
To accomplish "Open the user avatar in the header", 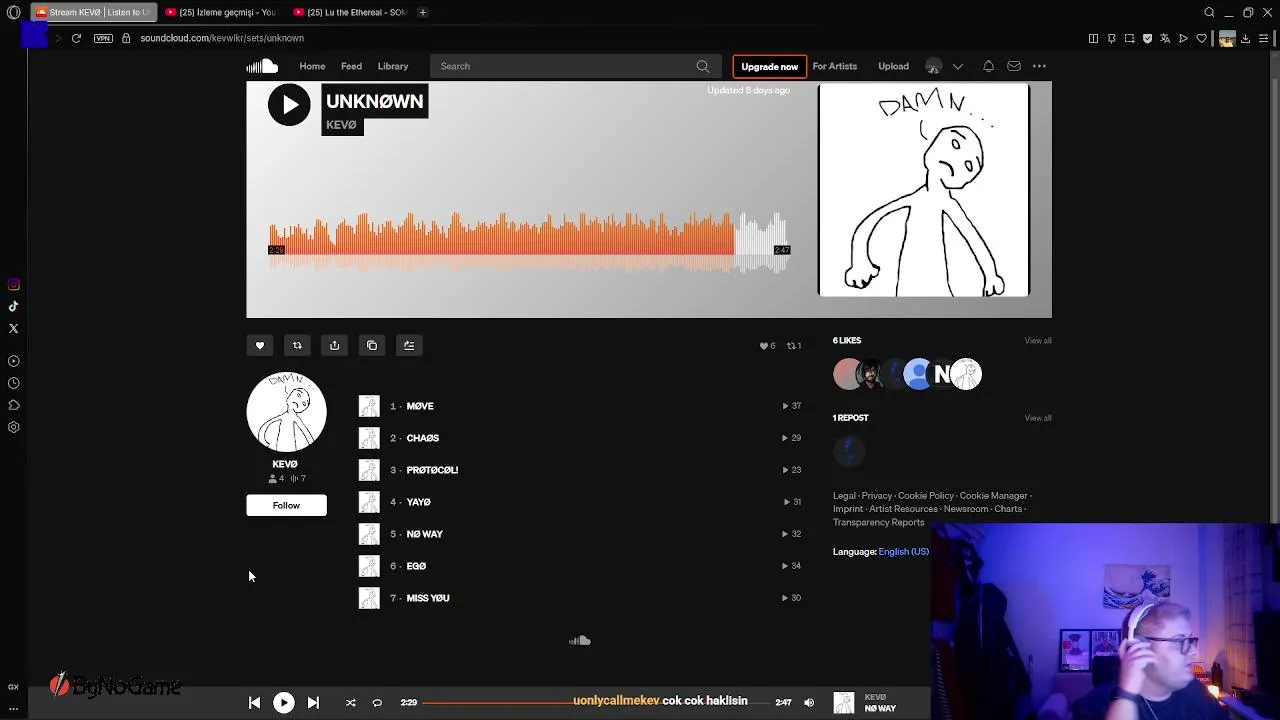I will [933, 66].
